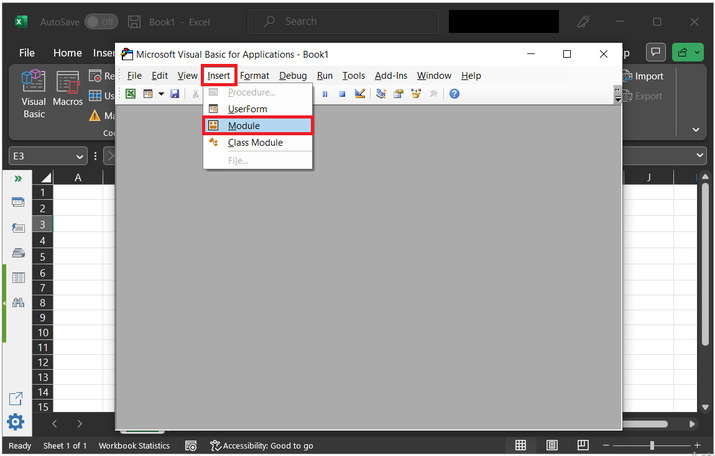Choose Class Module from the Insert menu

click(x=258, y=143)
